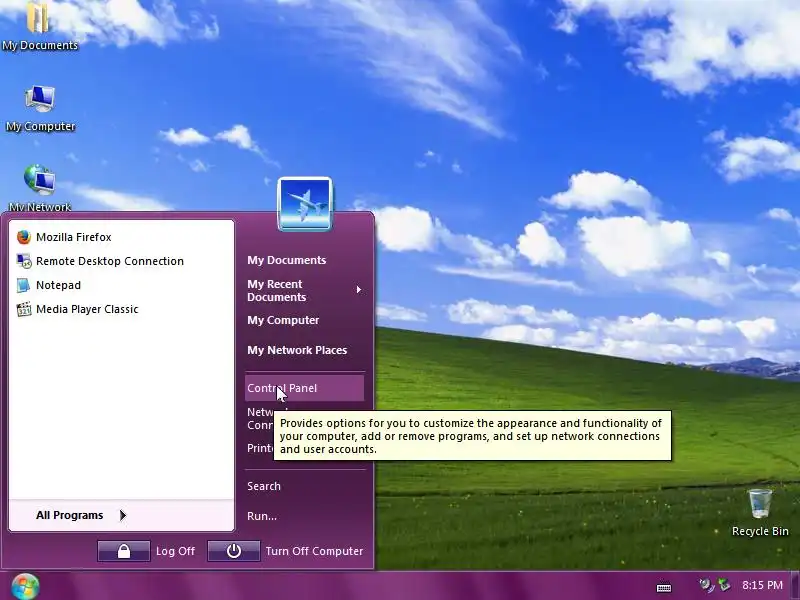Open the on-screen keyboard tray icon
Image resolution: width=800 pixels, height=600 pixels.
664,588
